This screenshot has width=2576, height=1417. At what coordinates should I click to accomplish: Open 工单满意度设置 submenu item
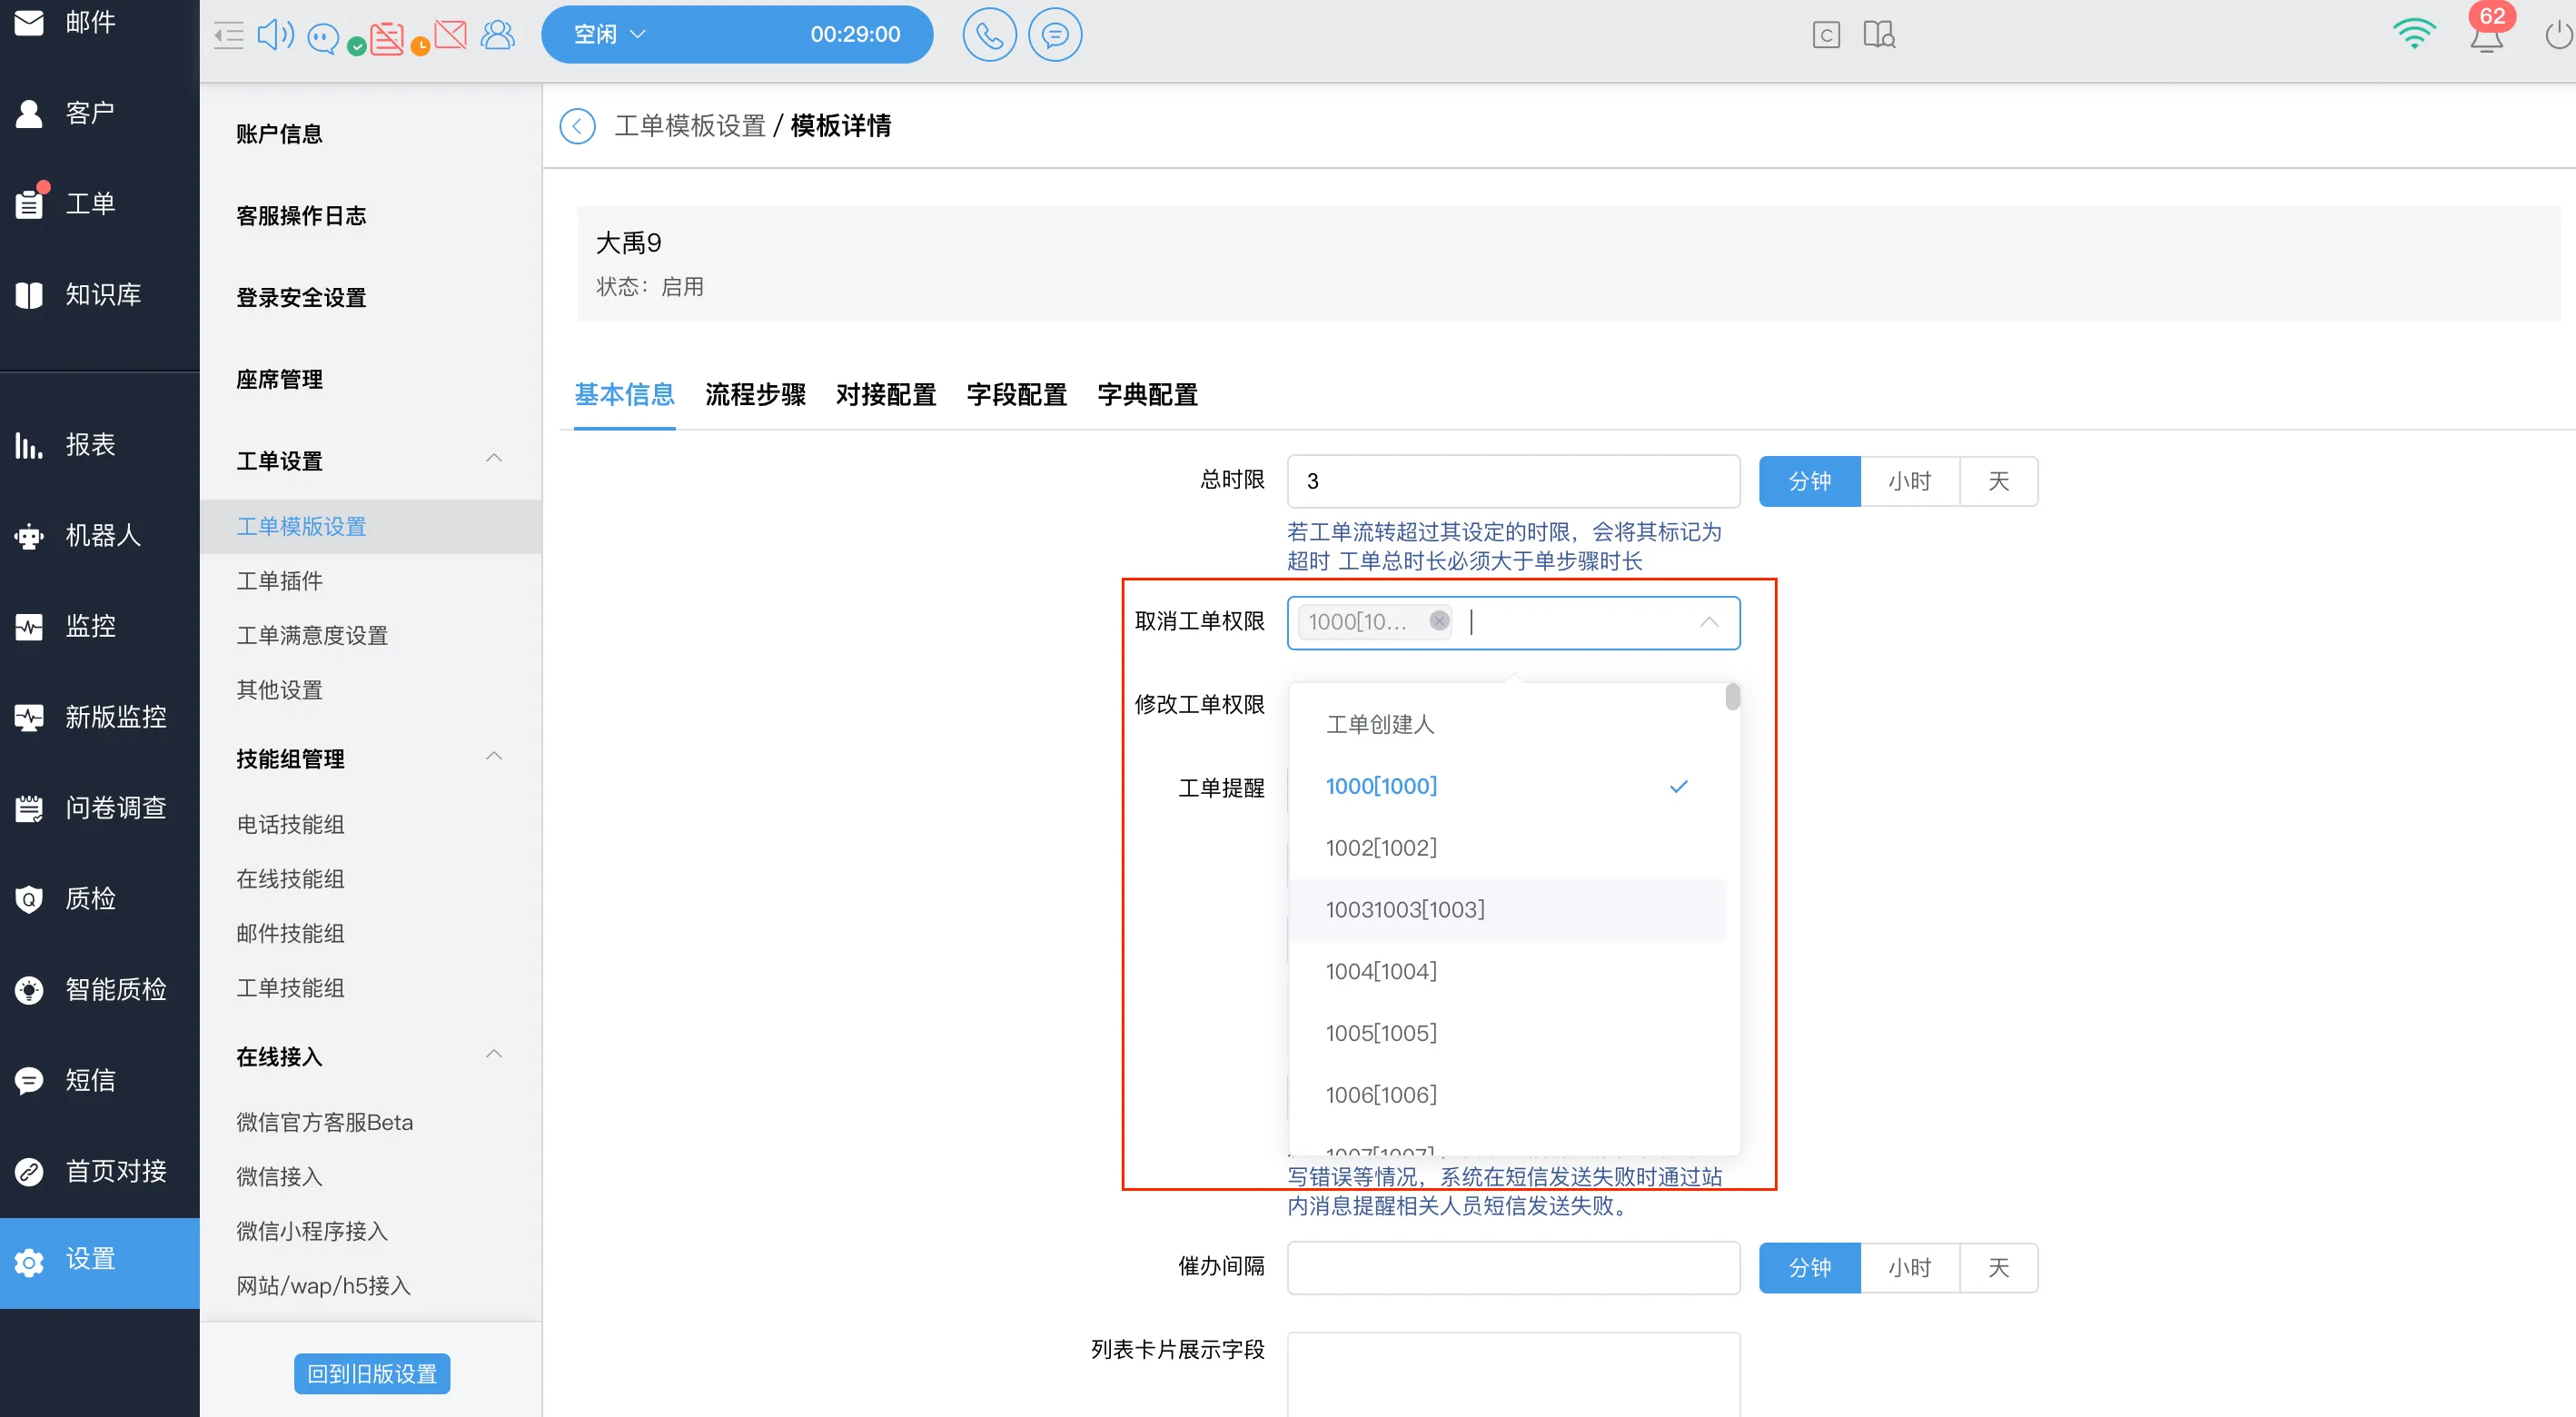tap(312, 636)
